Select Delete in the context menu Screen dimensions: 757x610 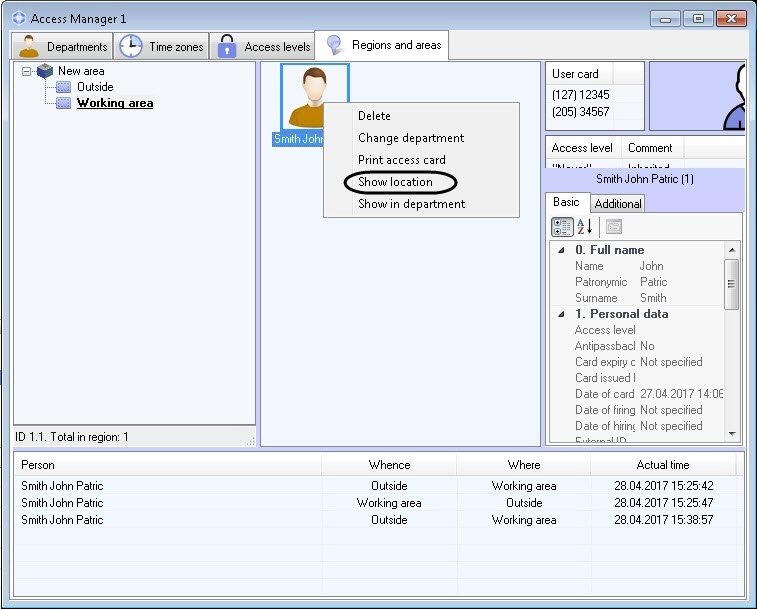(x=374, y=116)
